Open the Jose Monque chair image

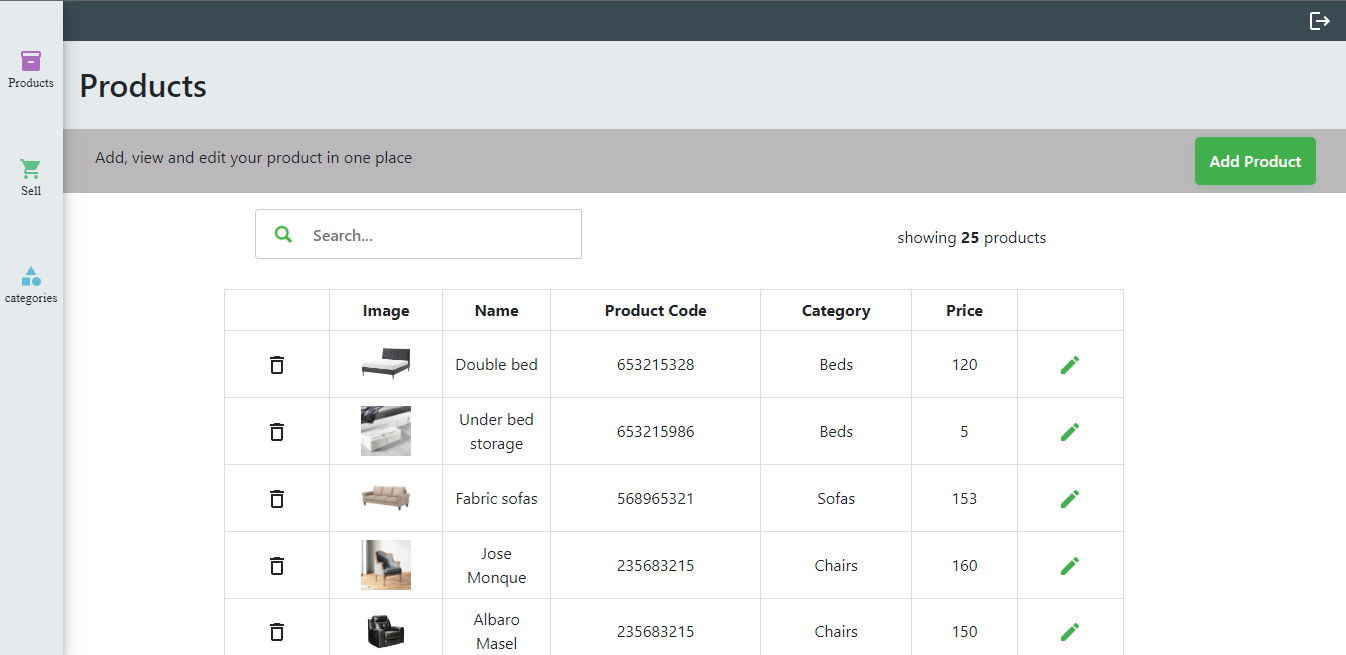(x=385, y=565)
